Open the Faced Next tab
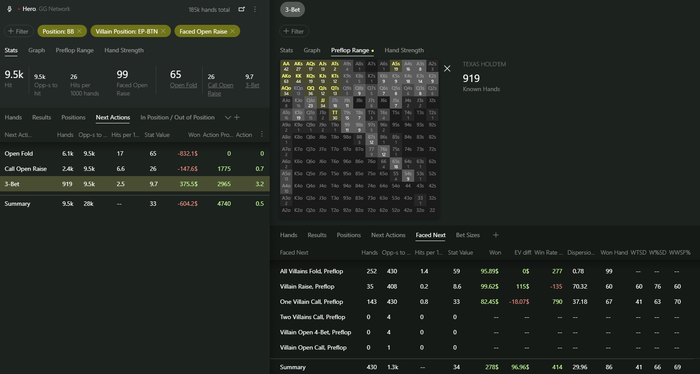 [x=430, y=235]
